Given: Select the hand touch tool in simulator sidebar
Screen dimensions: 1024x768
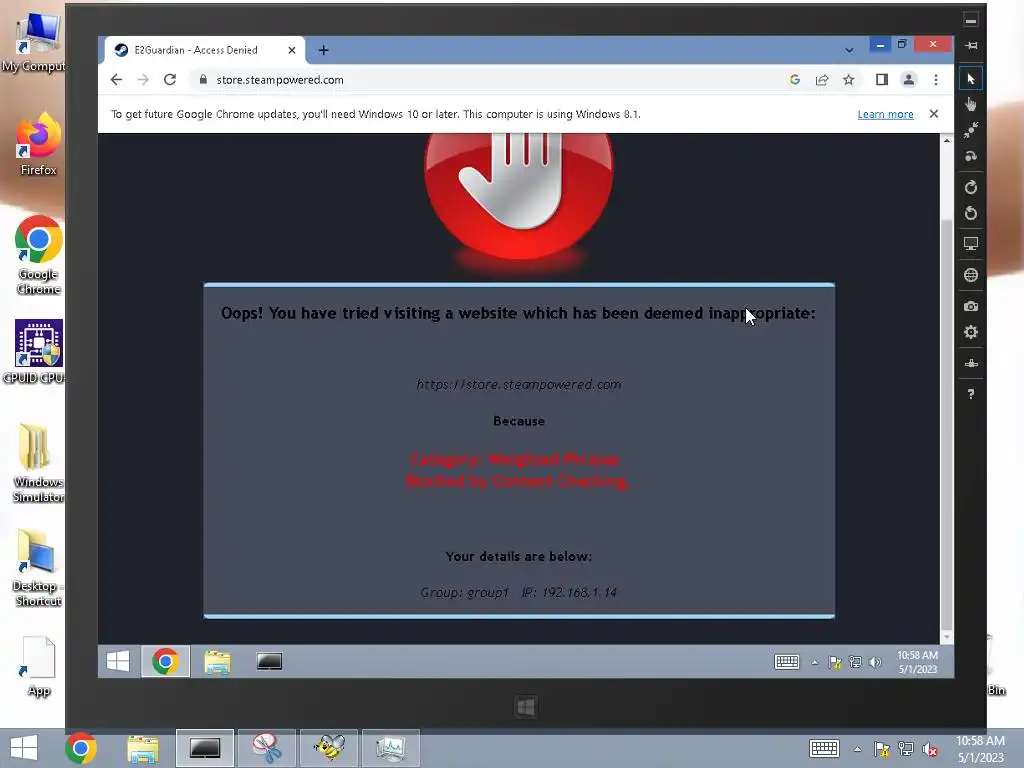Looking at the screenshot, I should (970, 104).
